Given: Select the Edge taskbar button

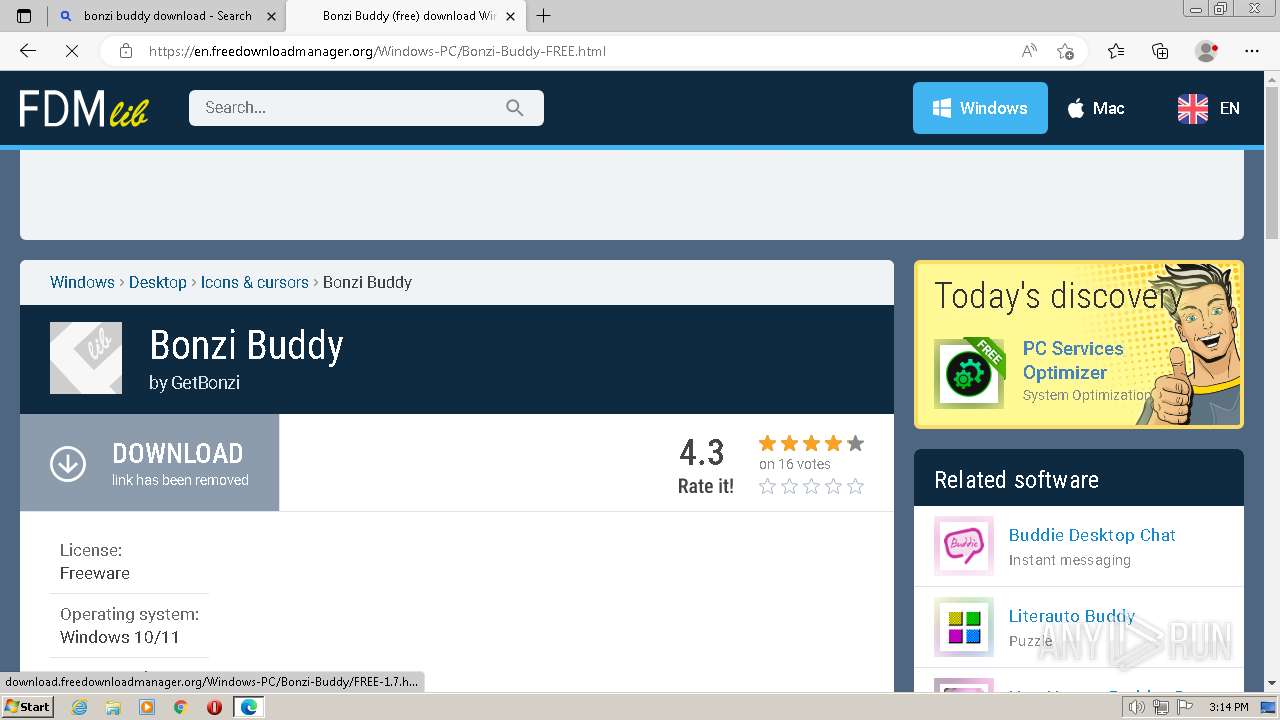Looking at the screenshot, I should (x=248, y=707).
